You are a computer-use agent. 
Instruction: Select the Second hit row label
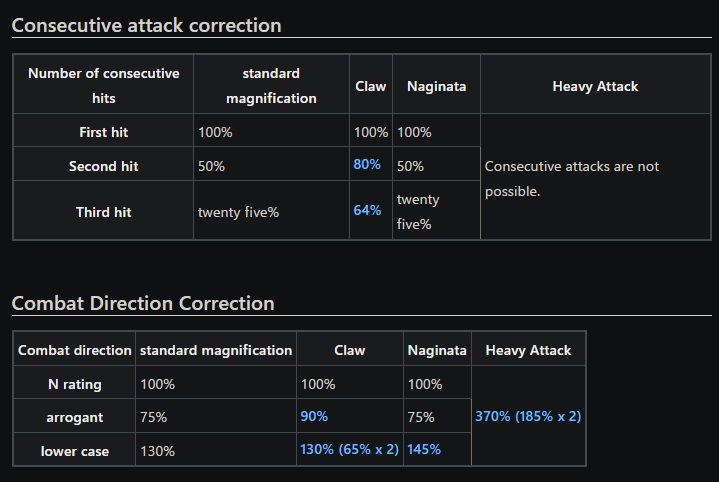[104, 166]
